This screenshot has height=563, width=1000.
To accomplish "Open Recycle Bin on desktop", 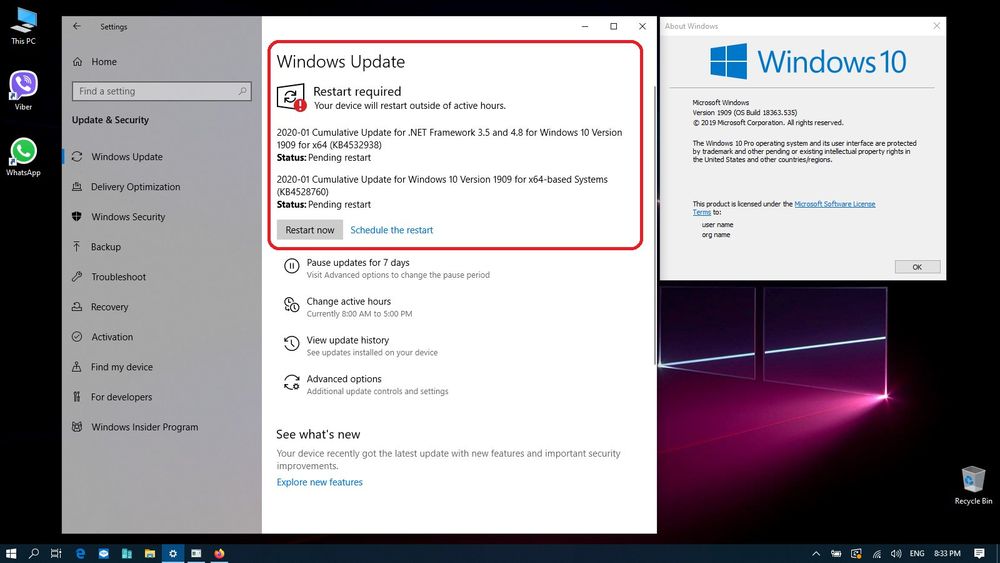I will [973, 485].
